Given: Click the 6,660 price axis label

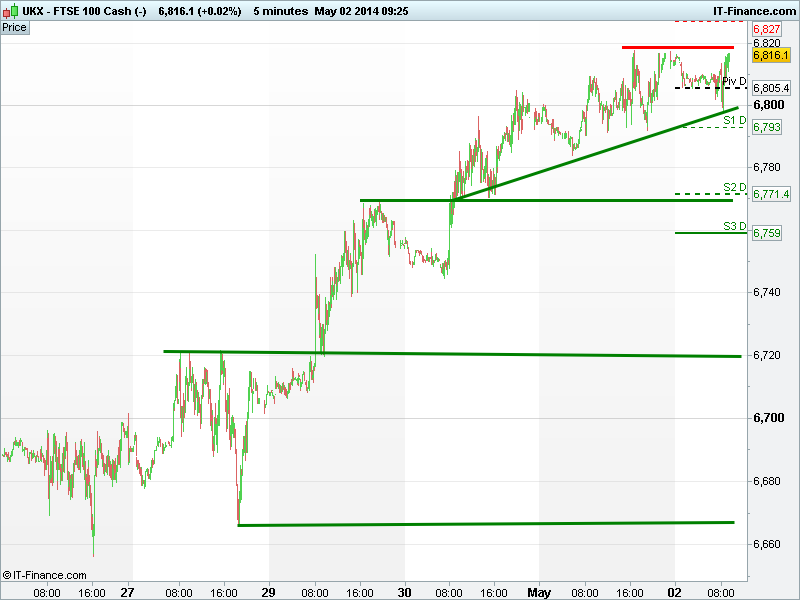Looking at the screenshot, I should 767,544.
